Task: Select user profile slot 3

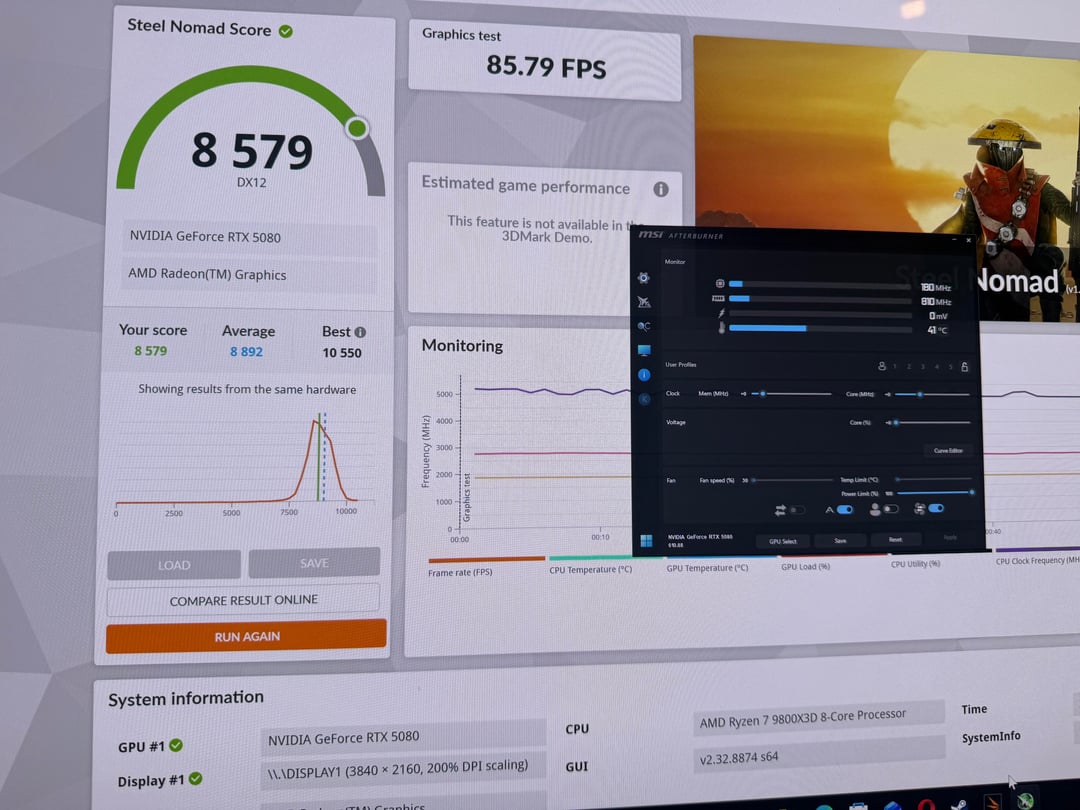Action: [923, 366]
